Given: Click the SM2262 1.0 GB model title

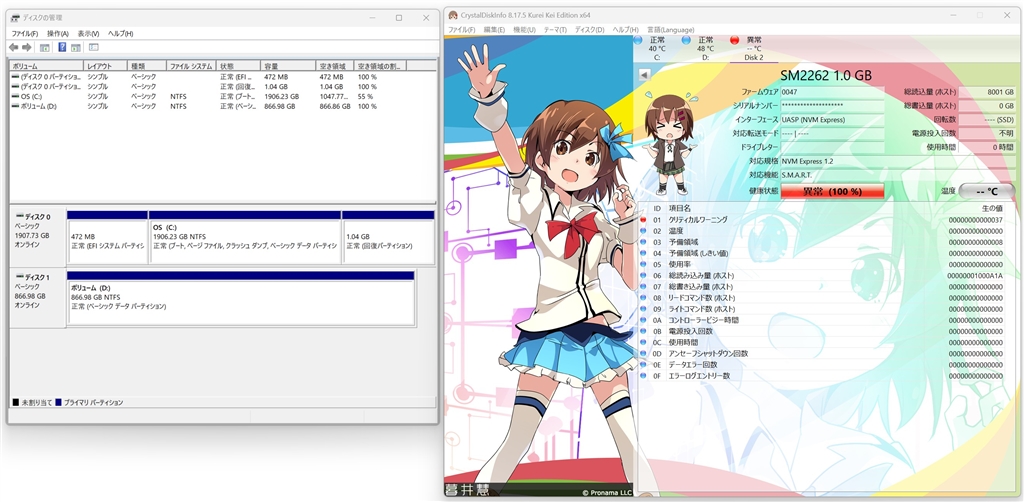Looking at the screenshot, I should click(825, 76).
